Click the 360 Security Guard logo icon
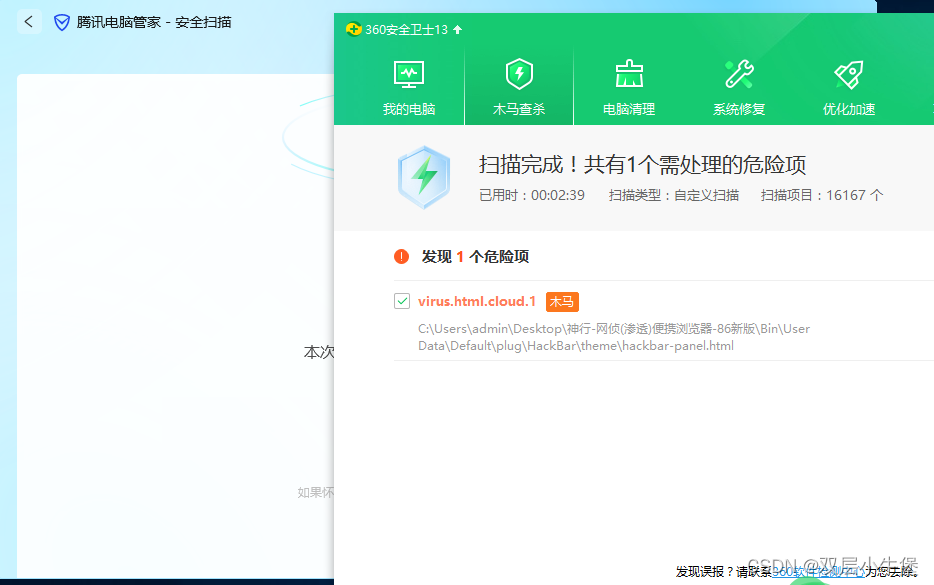Screen dimensions: 934x585 [x=353, y=29]
